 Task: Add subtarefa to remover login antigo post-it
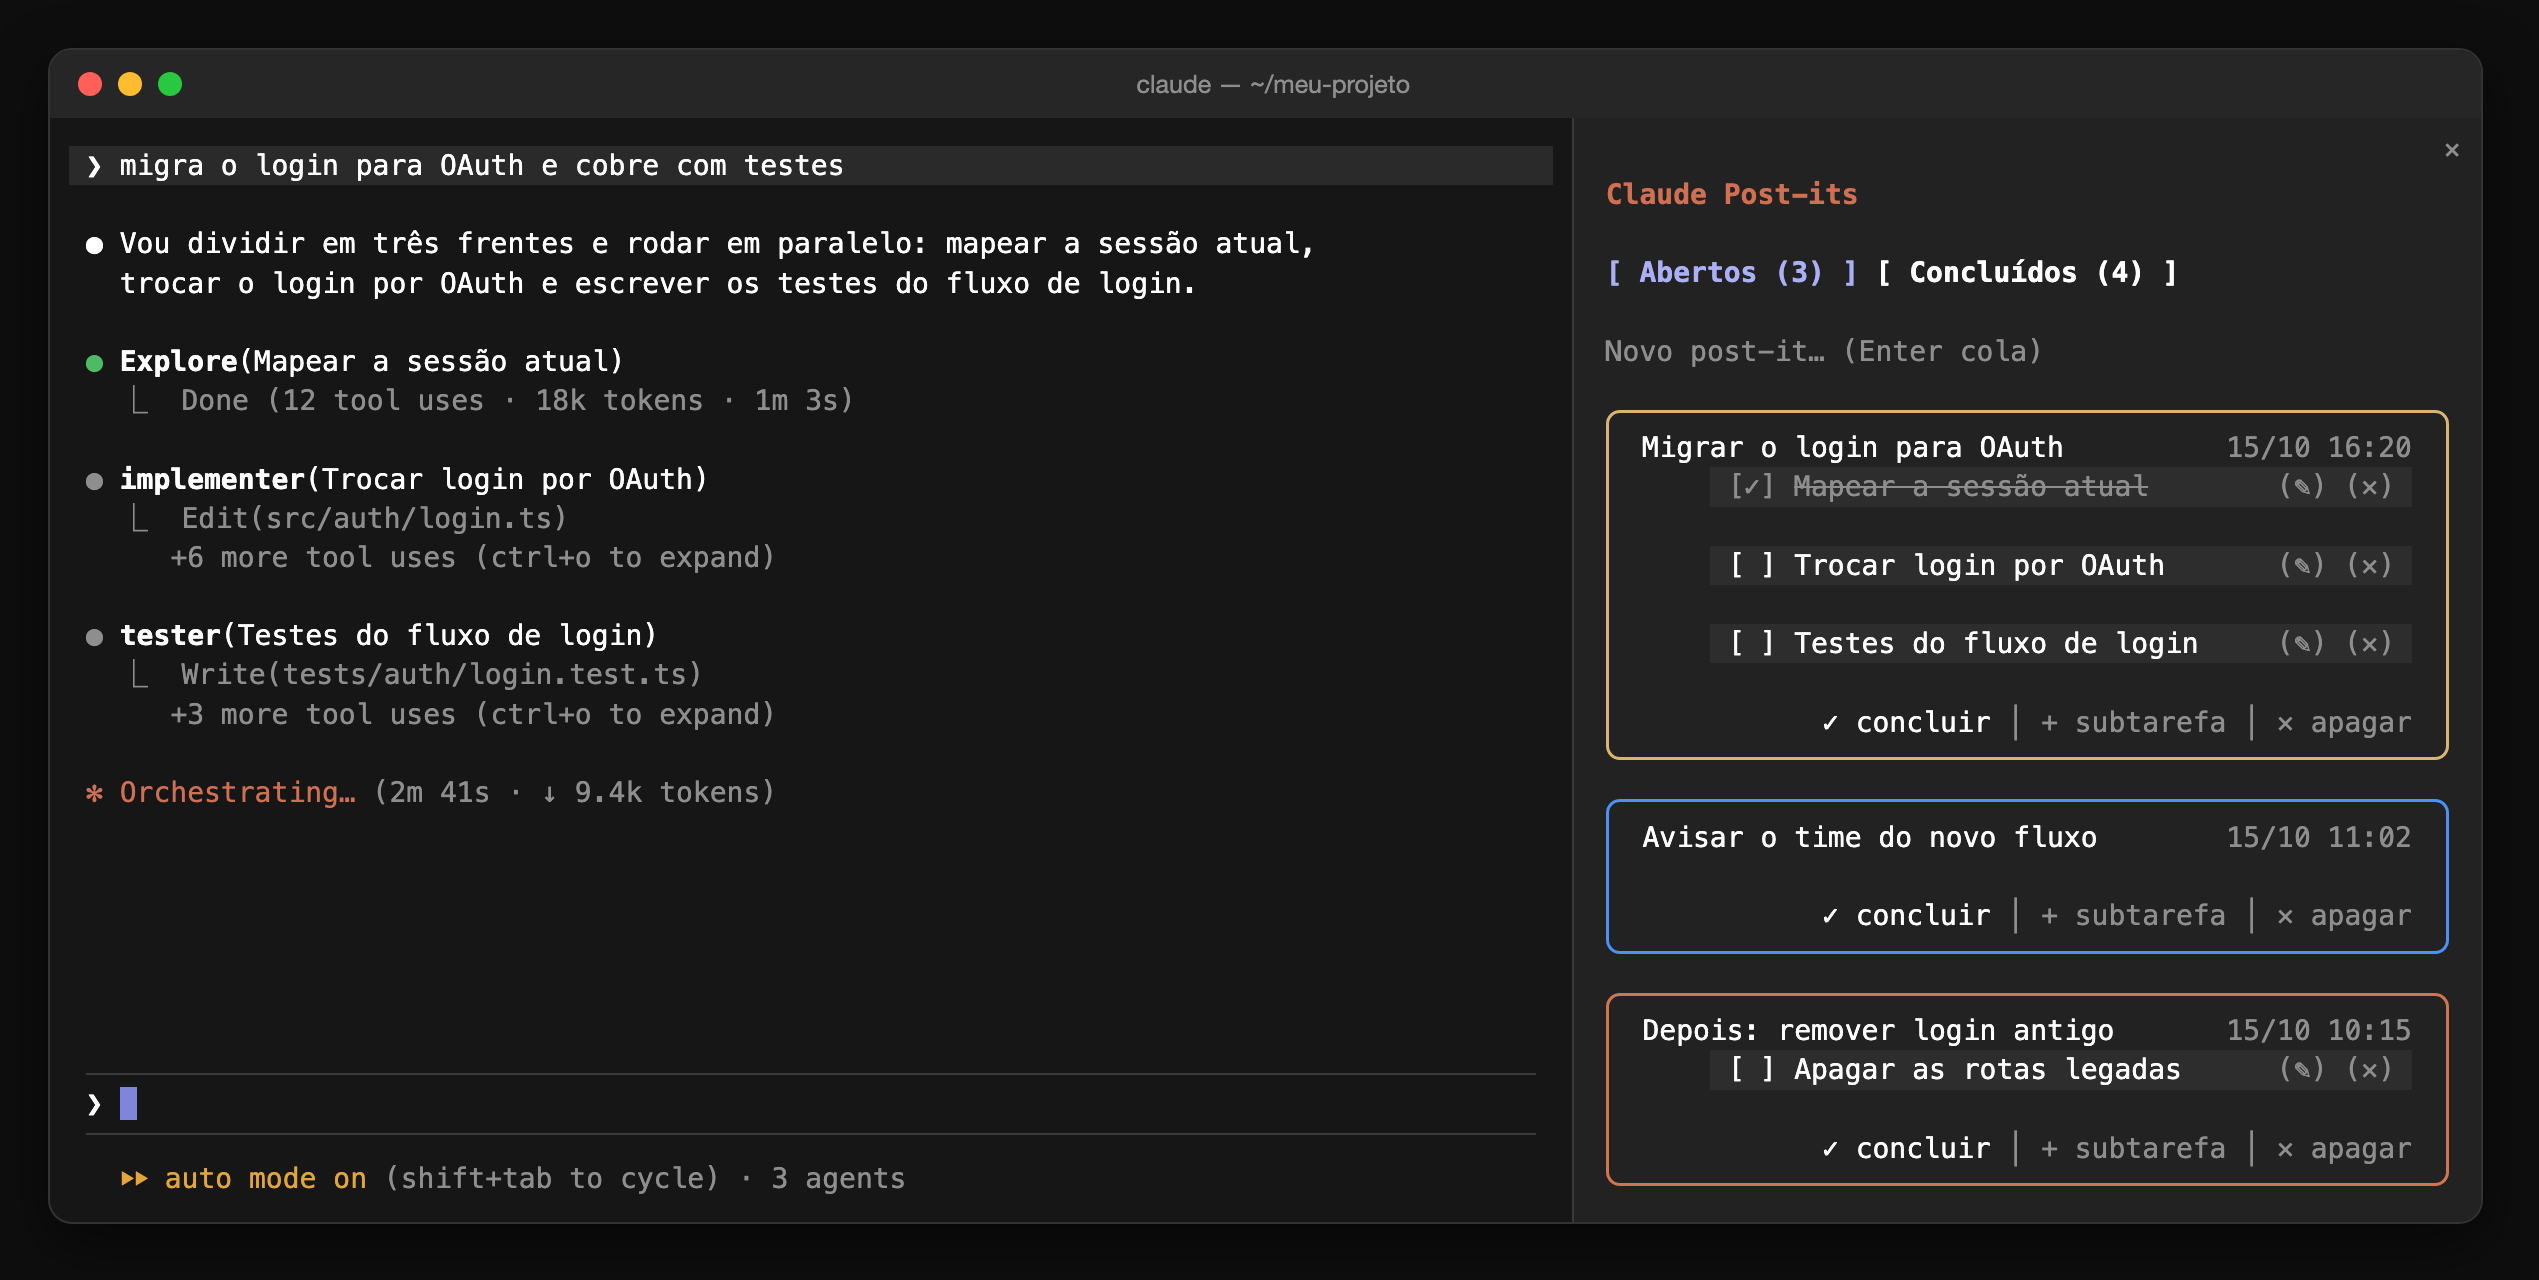click(x=2133, y=1148)
